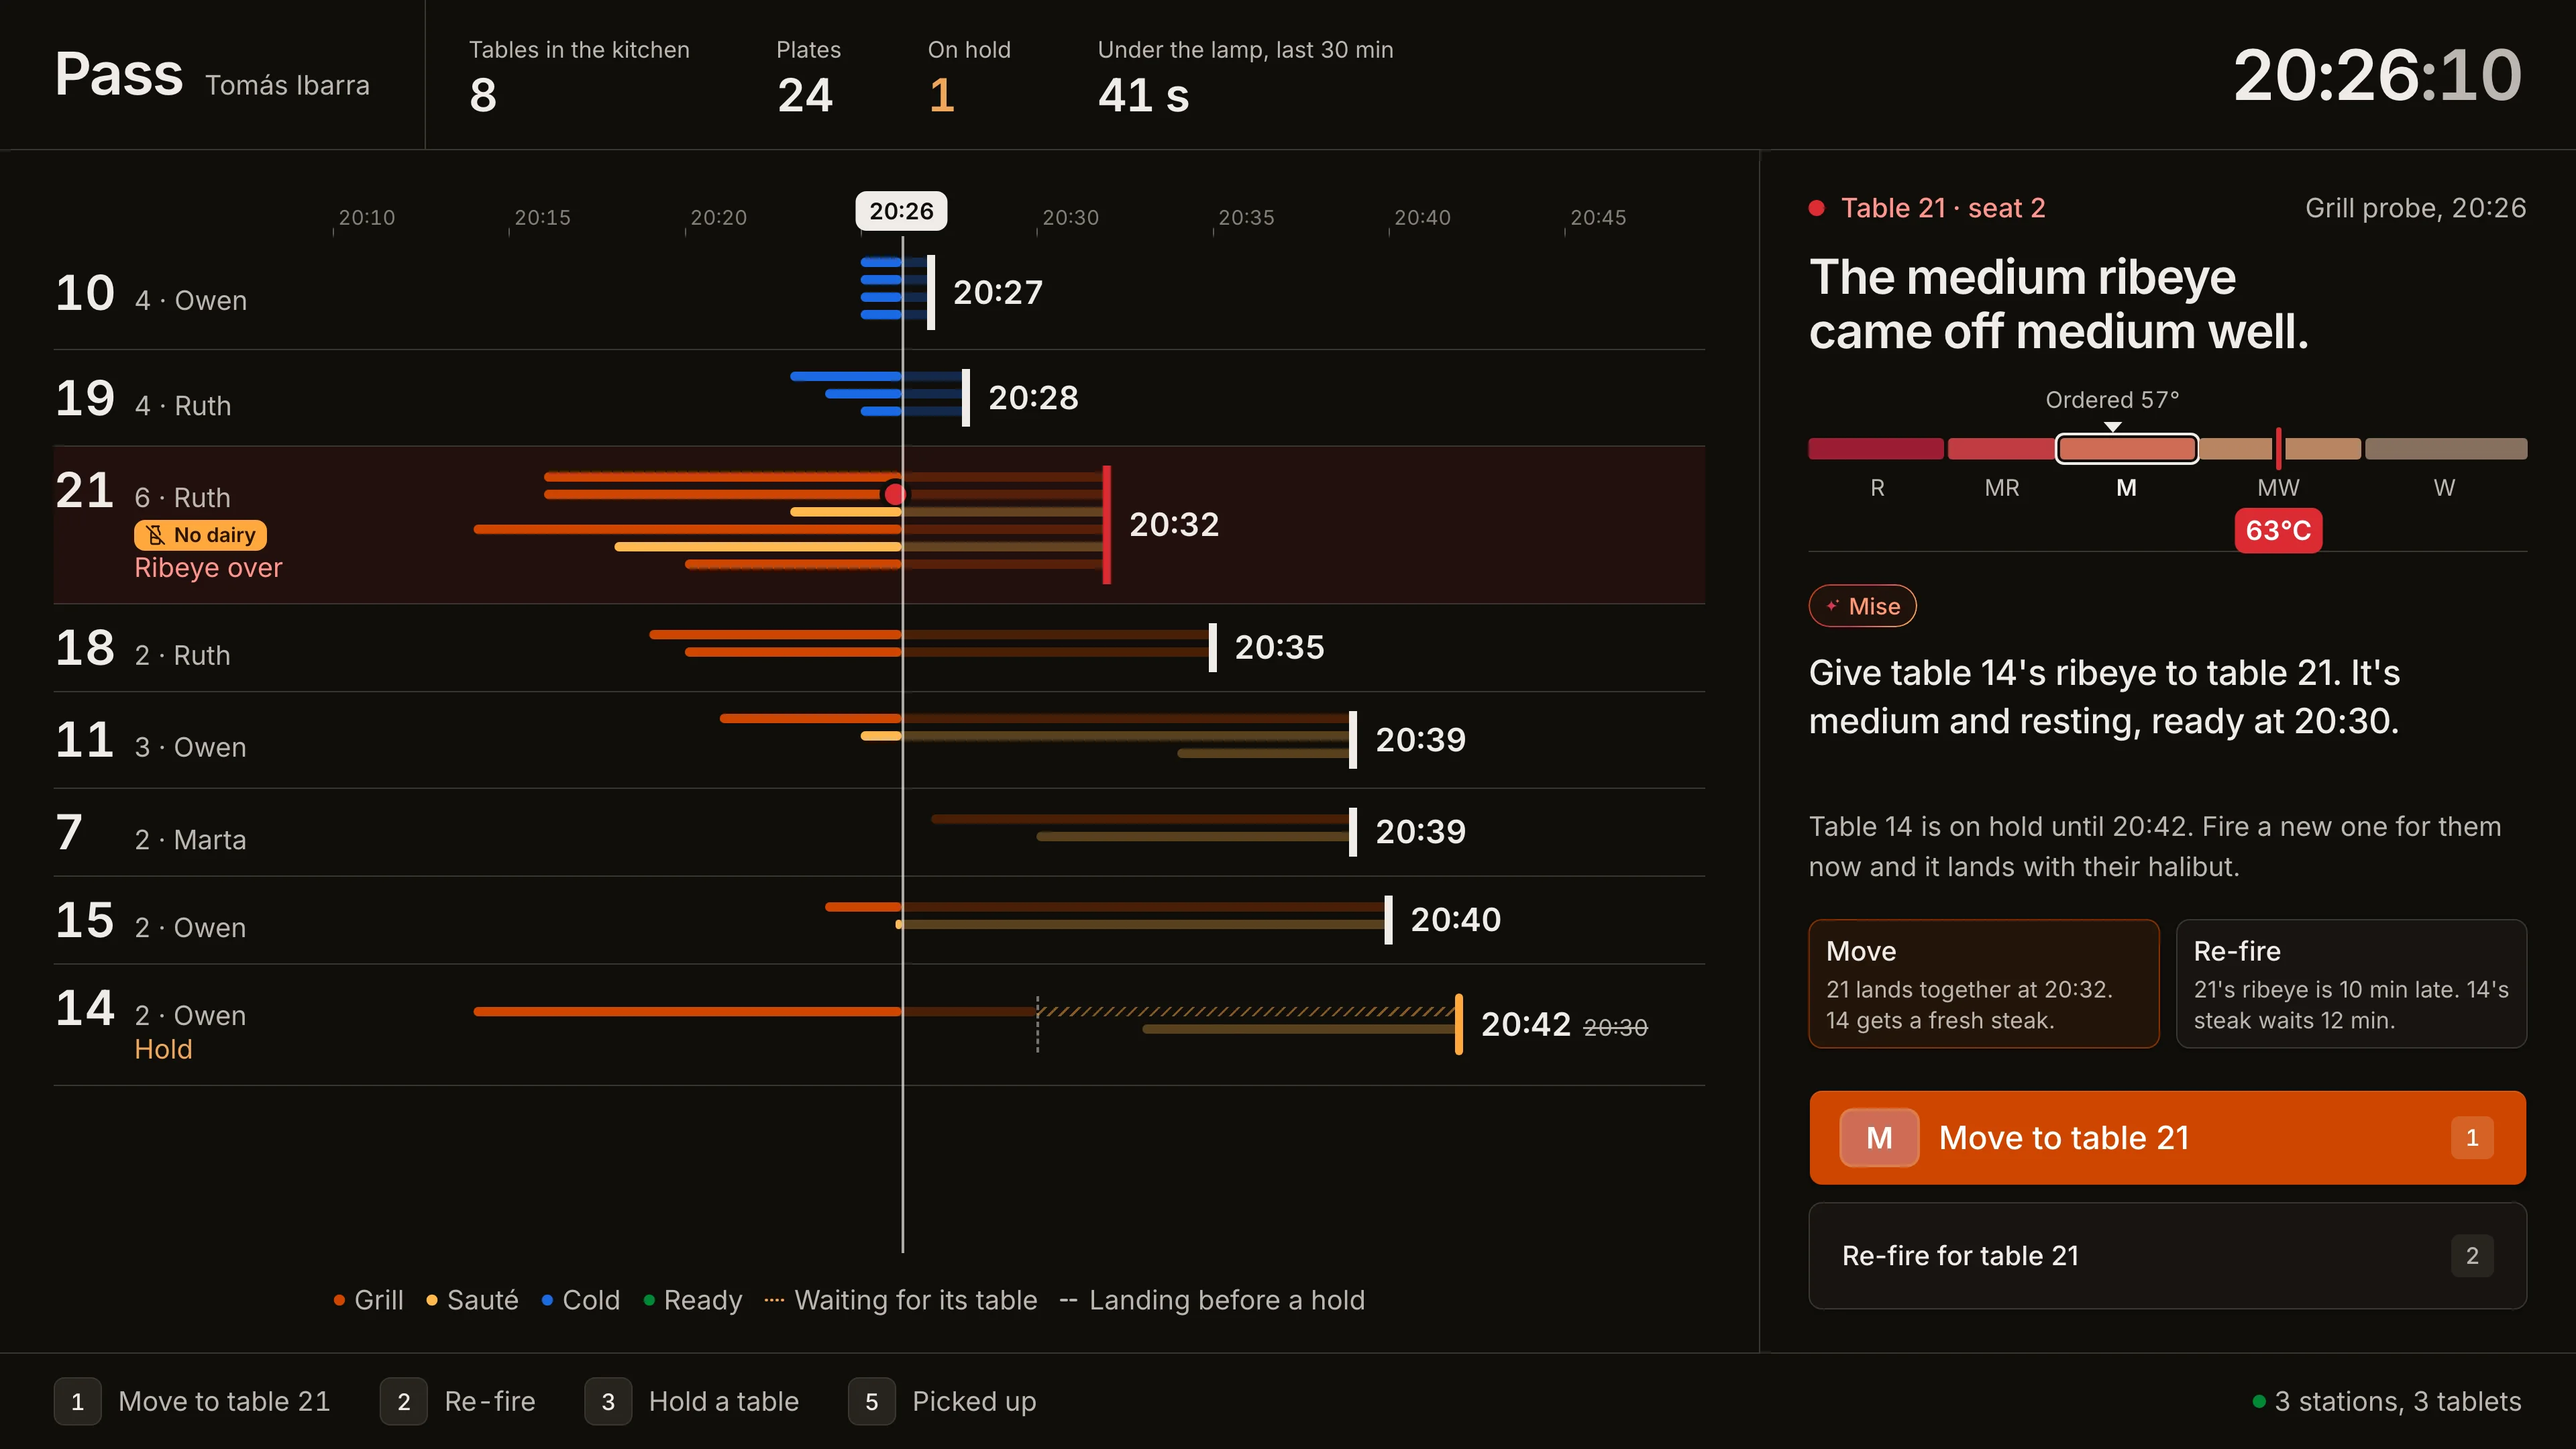The image size is (2576, 1449).
Task: Select table 15 row
Action: [879, 920]
